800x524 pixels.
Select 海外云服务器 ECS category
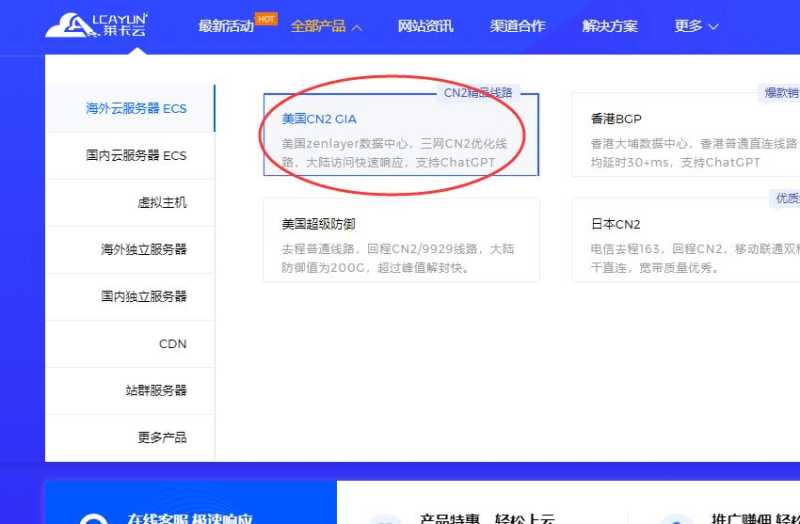[130, 108]
